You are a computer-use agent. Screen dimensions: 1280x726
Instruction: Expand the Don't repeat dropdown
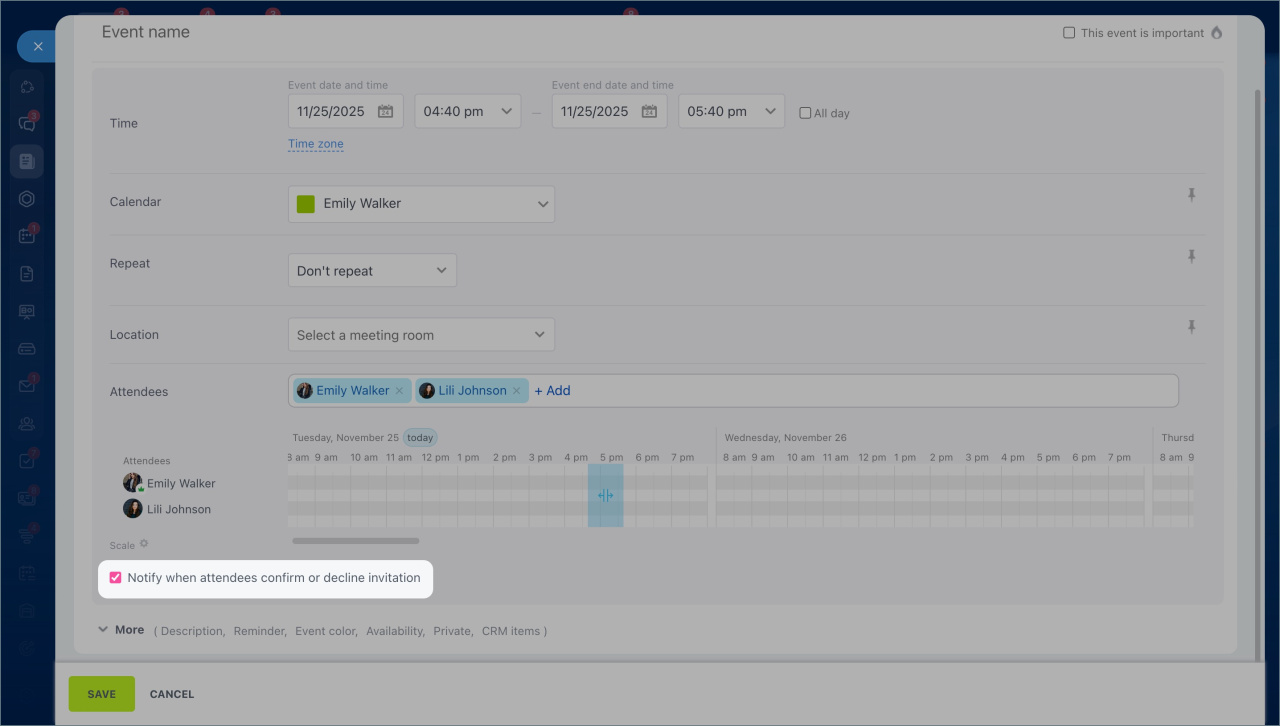click(372, 271)
